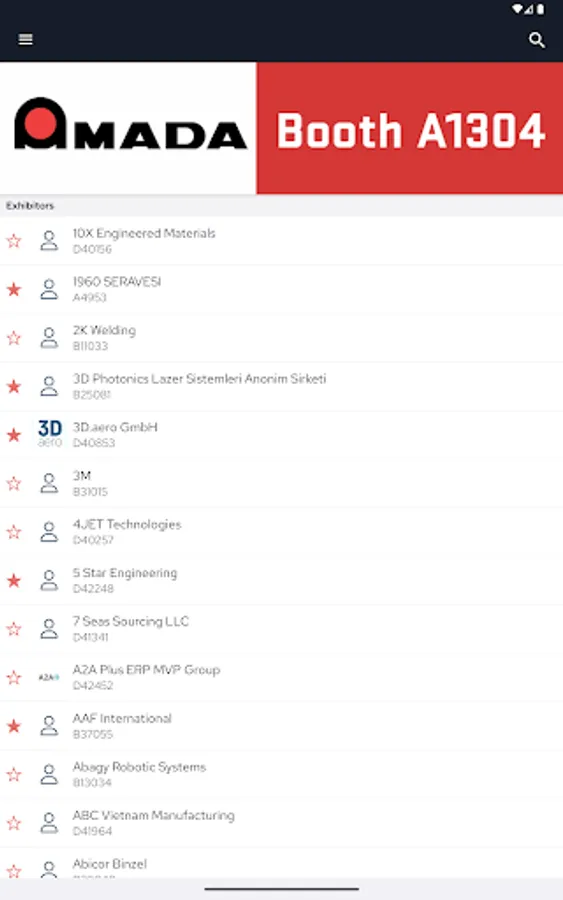This screenshot has height=900, width=563.
Task: Click the avatar icon beside 3M
Action: coord(49,483)
